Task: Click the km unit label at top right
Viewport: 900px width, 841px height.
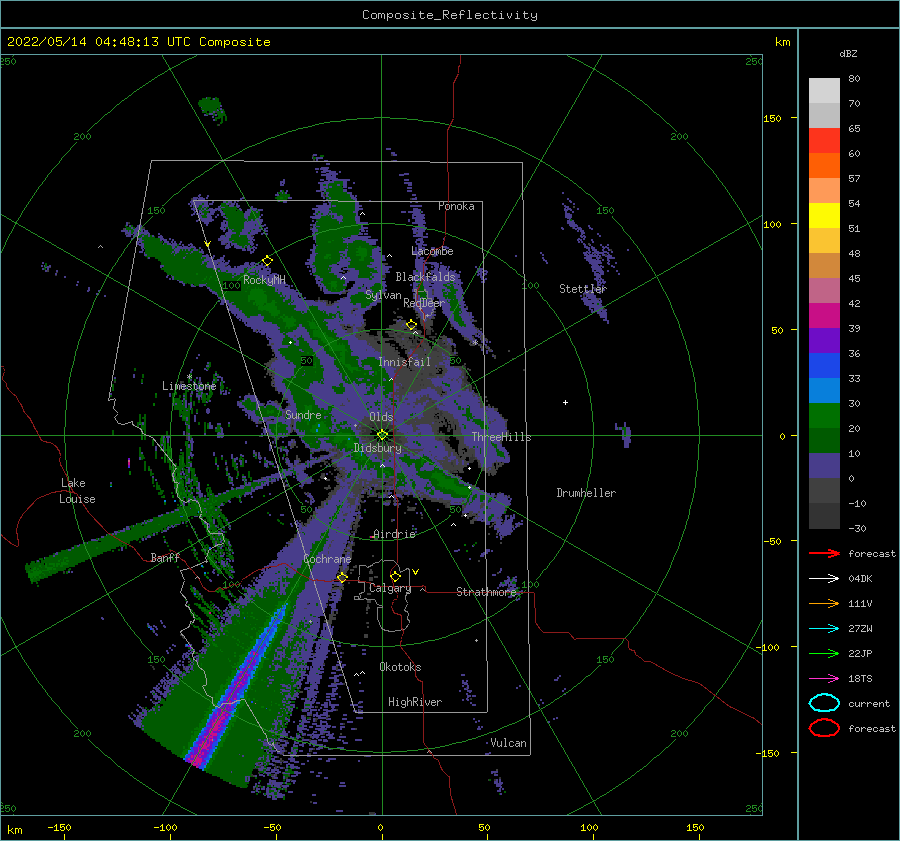Action: tap(782, 42)
